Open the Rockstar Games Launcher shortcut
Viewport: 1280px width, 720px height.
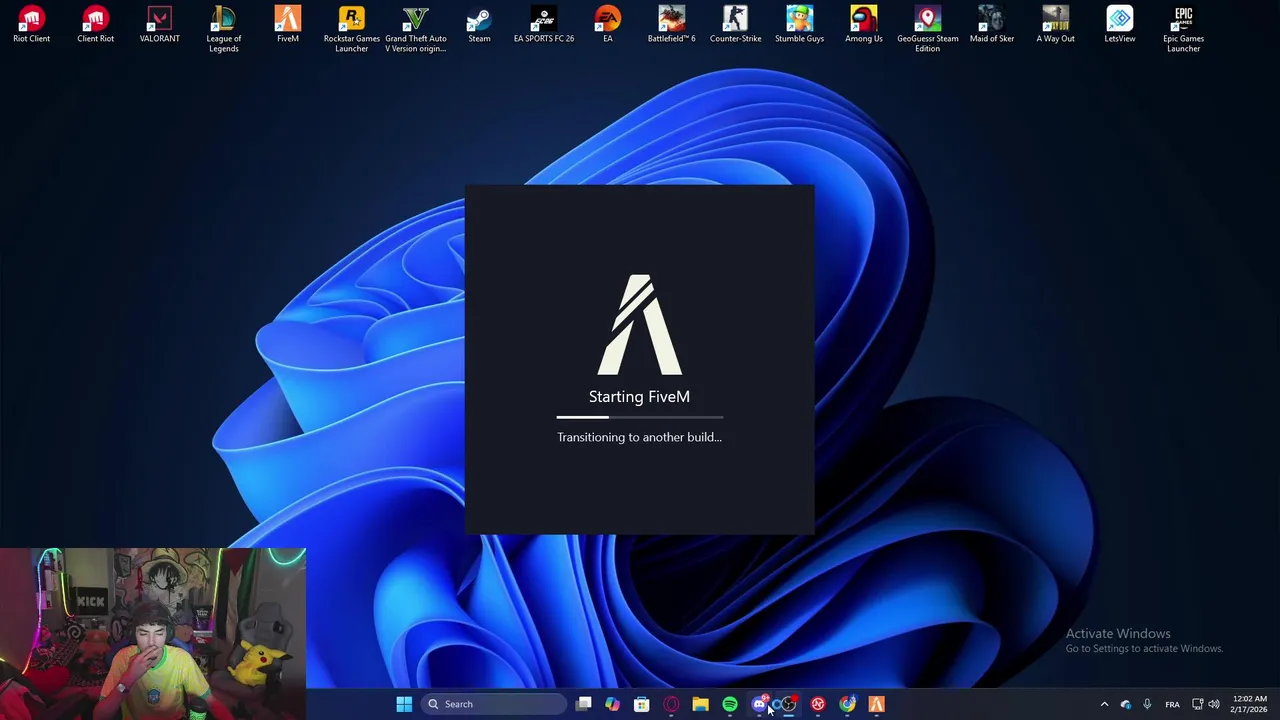pyautogui.click(x=352, y=29)
